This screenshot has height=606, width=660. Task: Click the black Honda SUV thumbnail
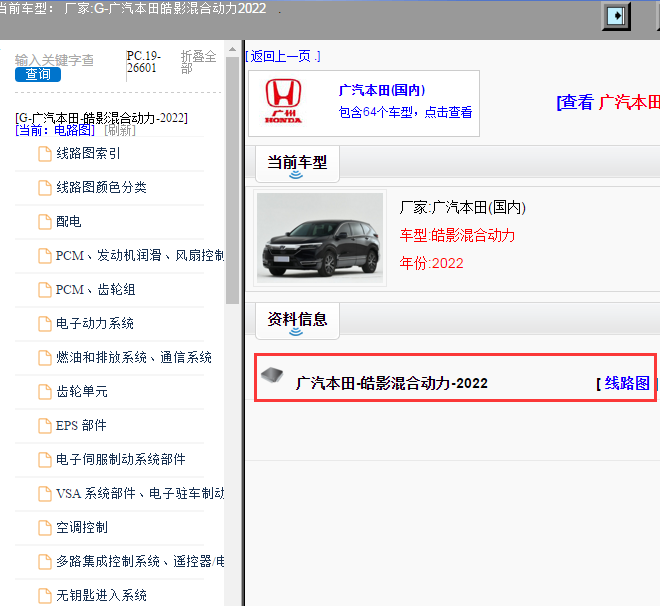[x=320, y=238]
